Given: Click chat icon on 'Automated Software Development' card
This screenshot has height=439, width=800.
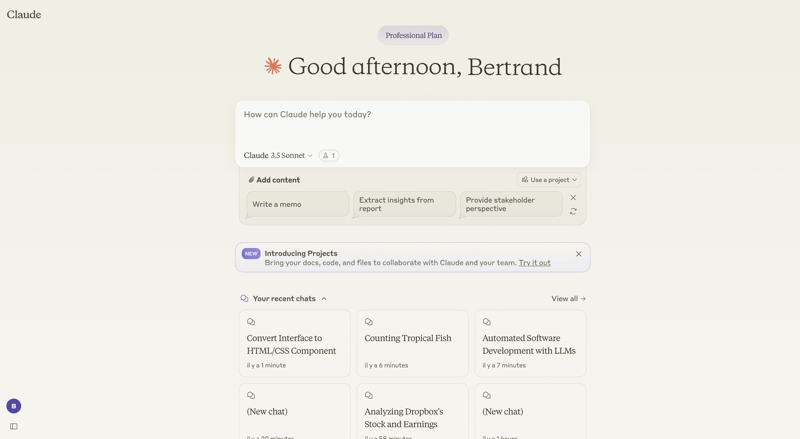Looking at the screenshot, I should pos(487,322).
